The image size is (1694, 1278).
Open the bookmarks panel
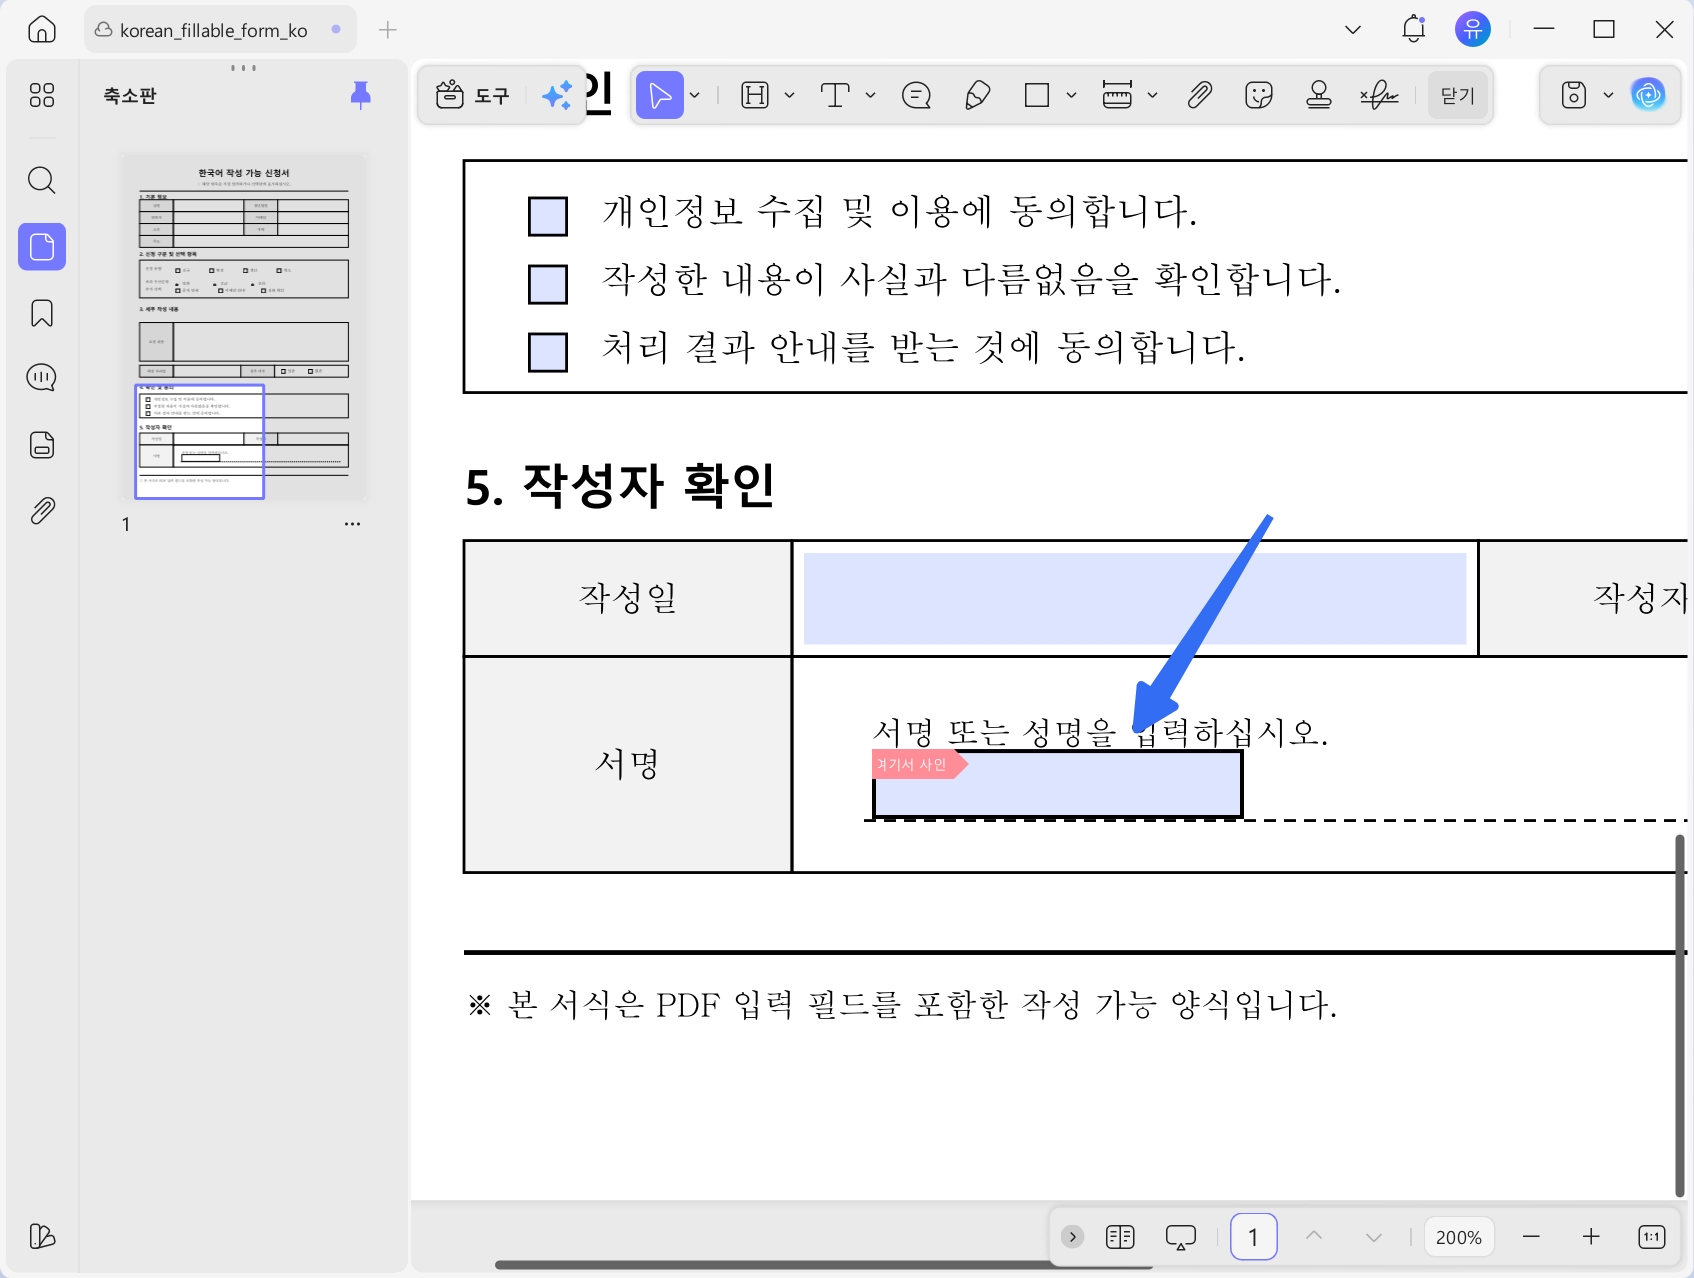(x=42, y=313)
